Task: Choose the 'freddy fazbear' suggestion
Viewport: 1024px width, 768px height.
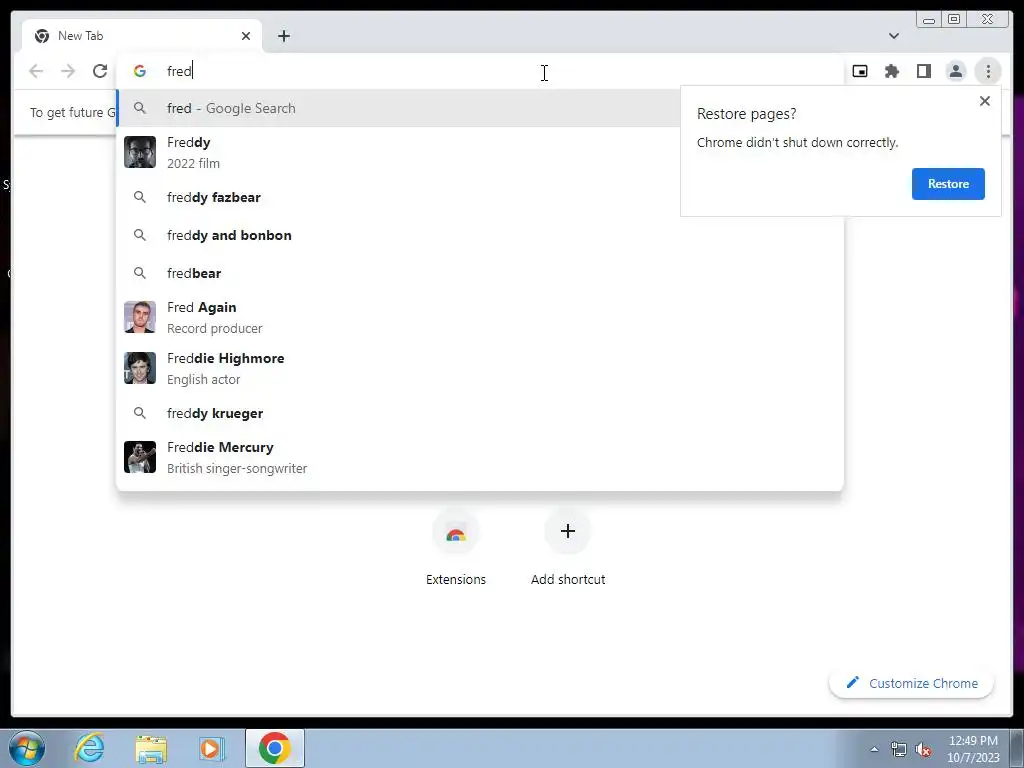Action: pos(480,197)
